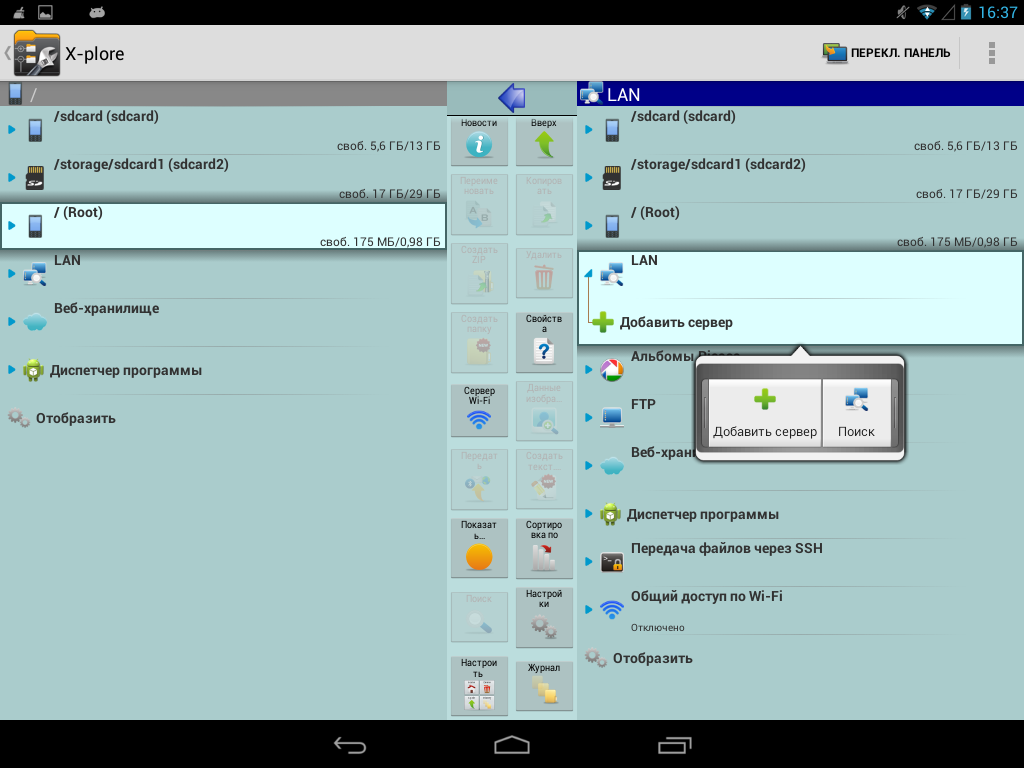
Task: Open Настроить buttons configuration
Action: click(x=479, y=686)
